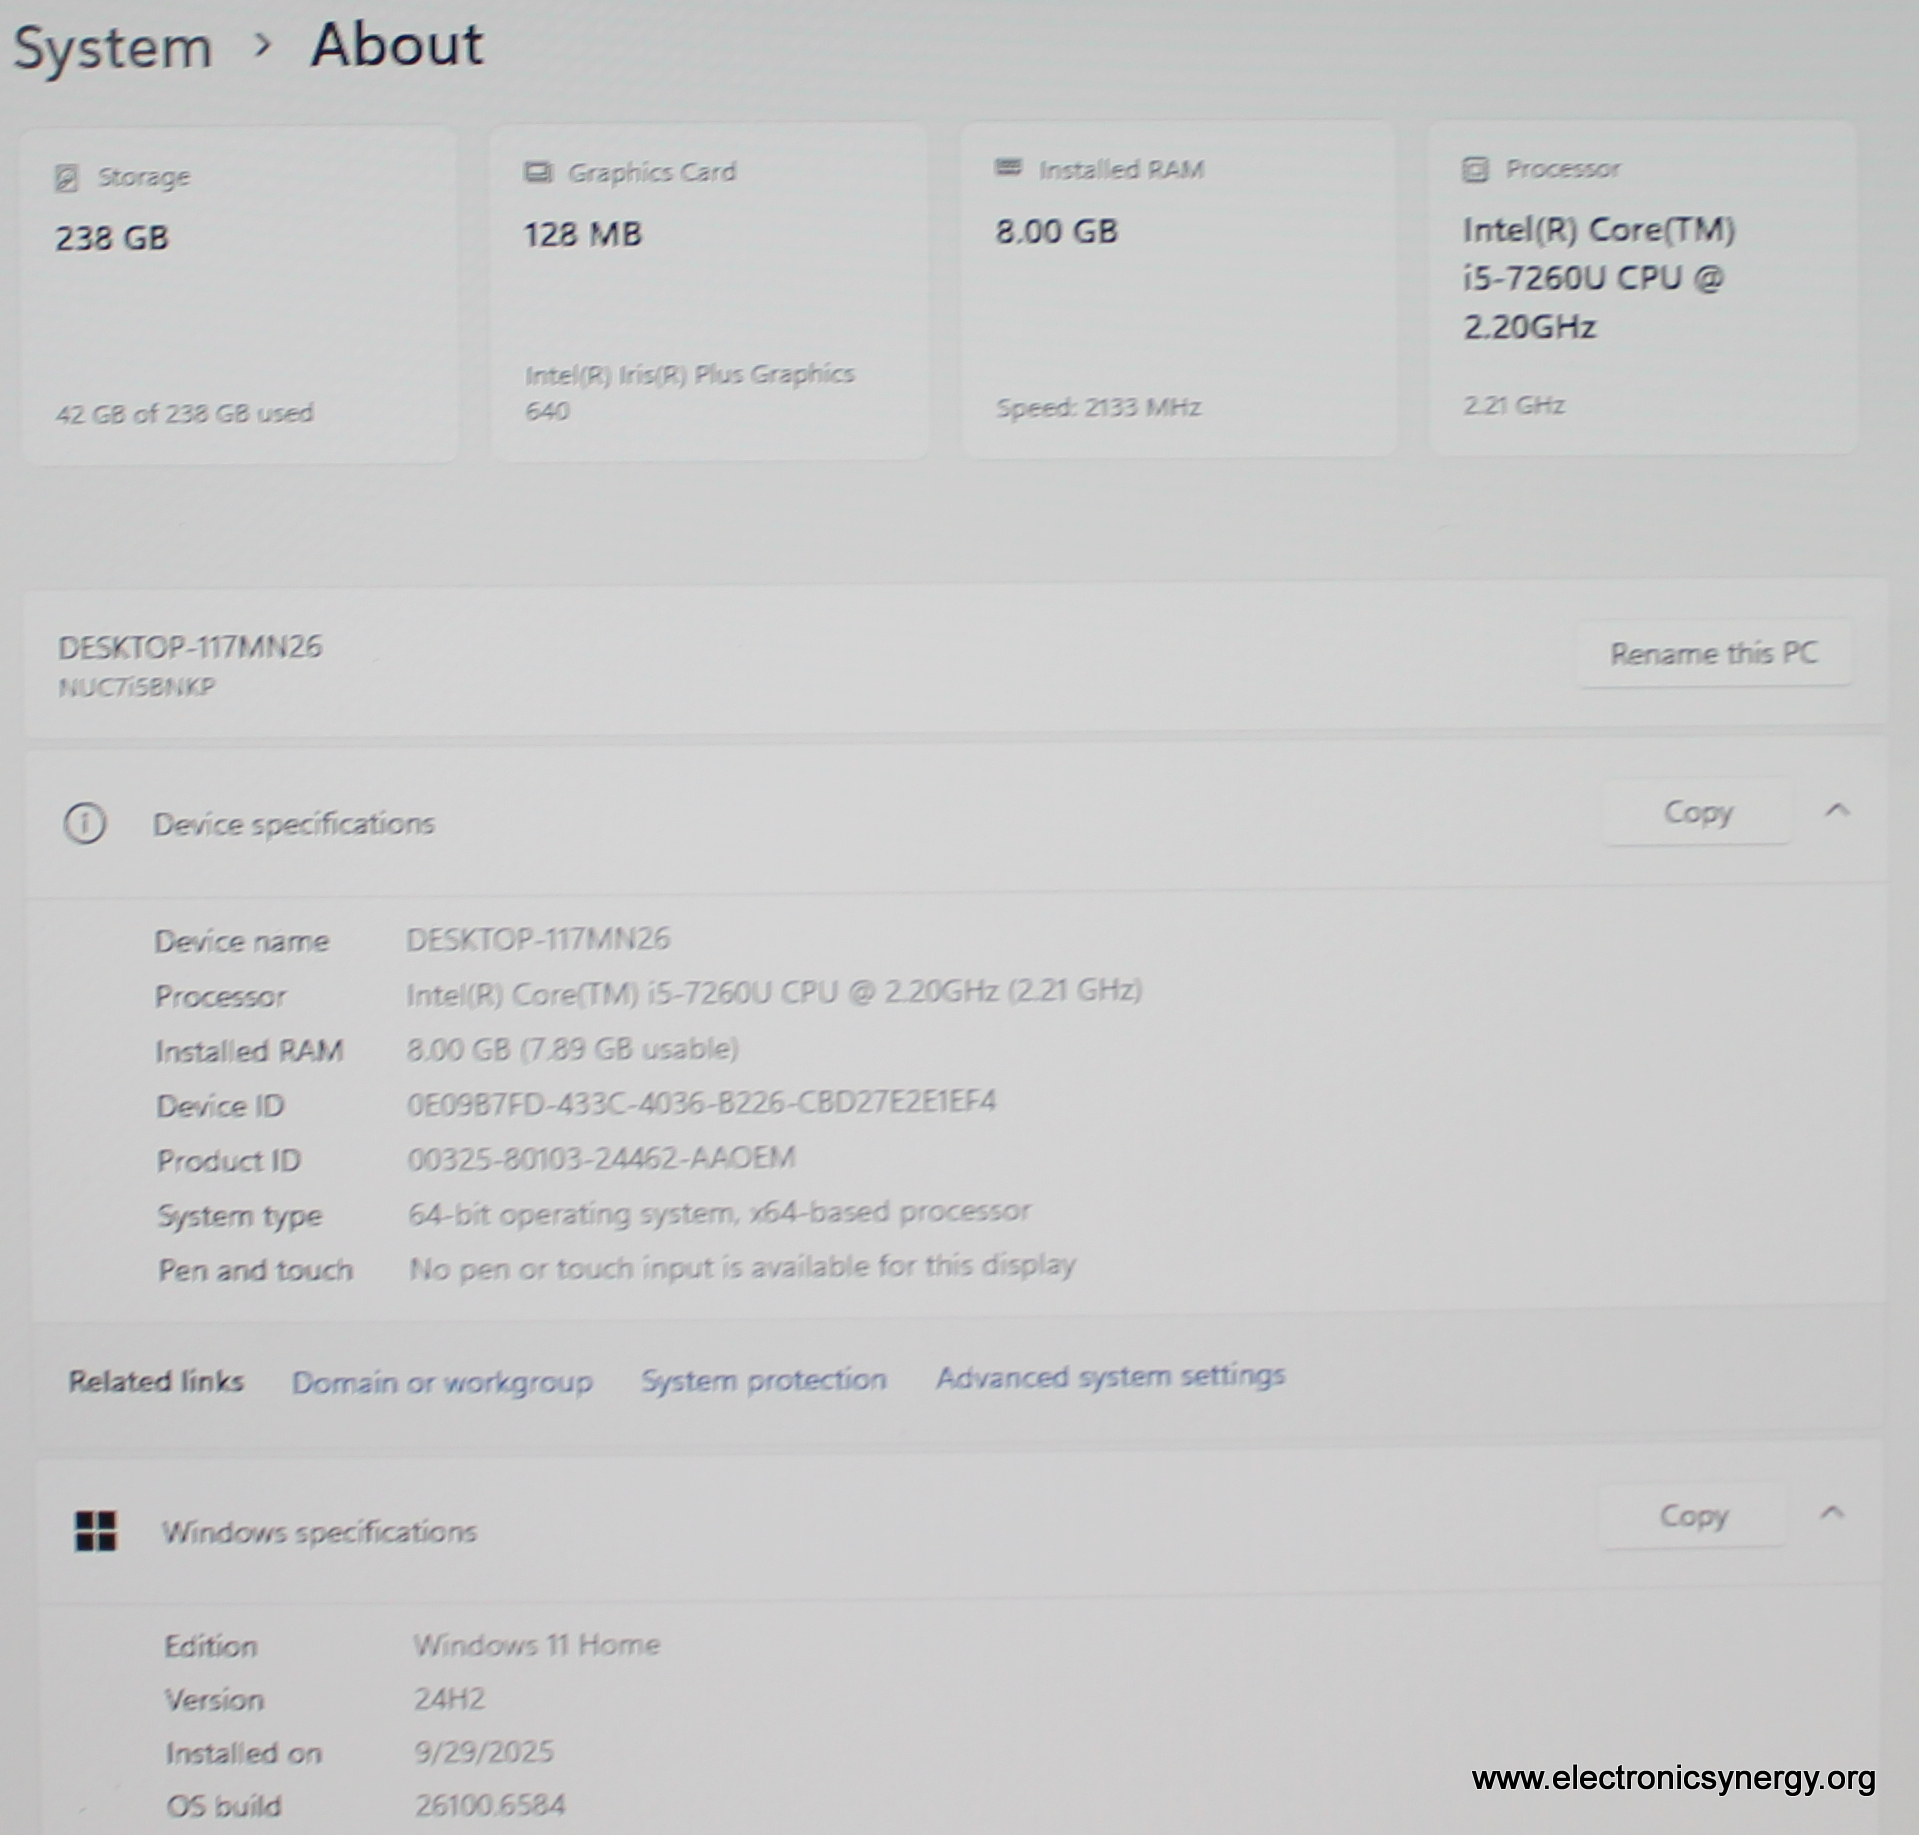Click the Device specifications info icon
1919x1835 pixels.
(x=85, y=824)
